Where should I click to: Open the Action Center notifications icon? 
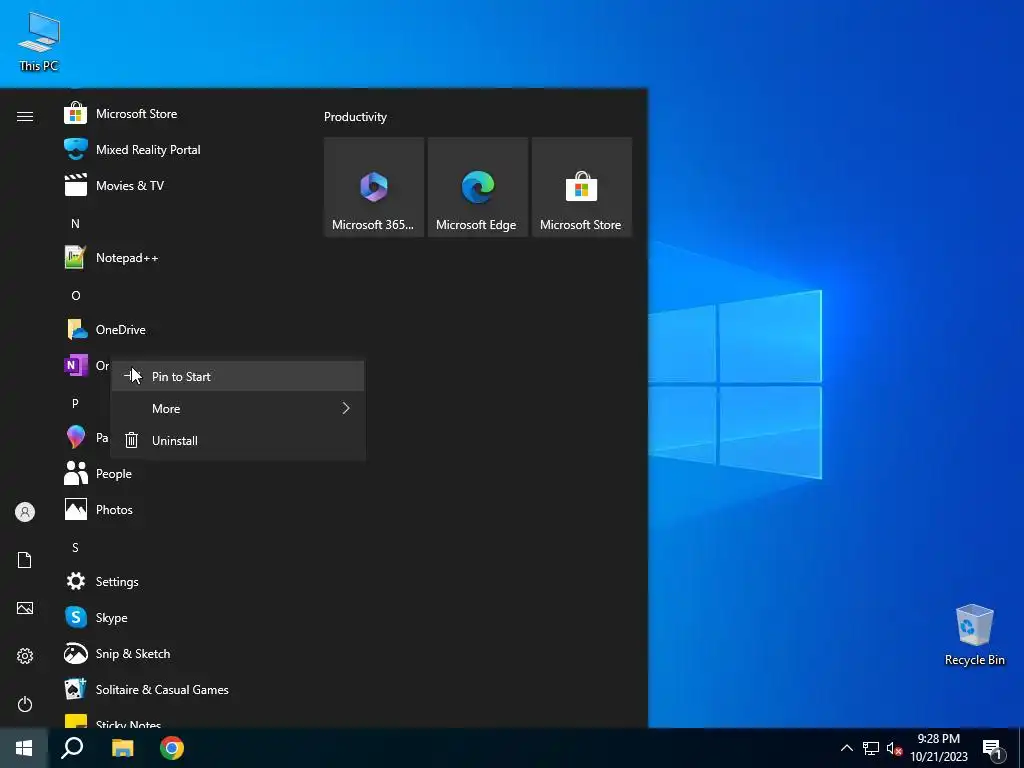pos(993,750)
